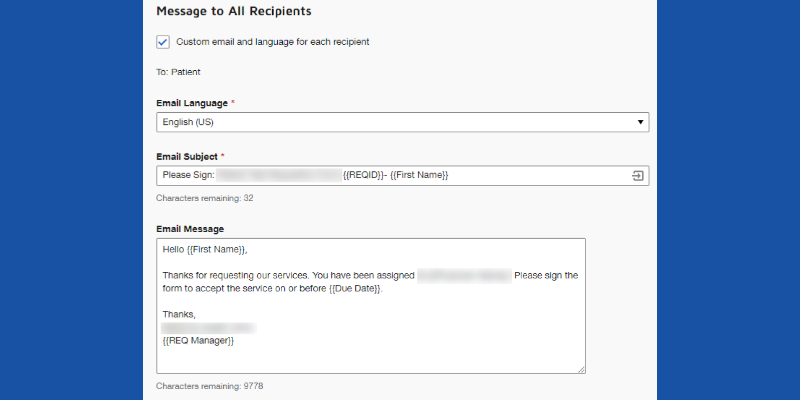
Task: Click the 'Custom email and language for each recipient' label
Action: (x=272, y=42)
